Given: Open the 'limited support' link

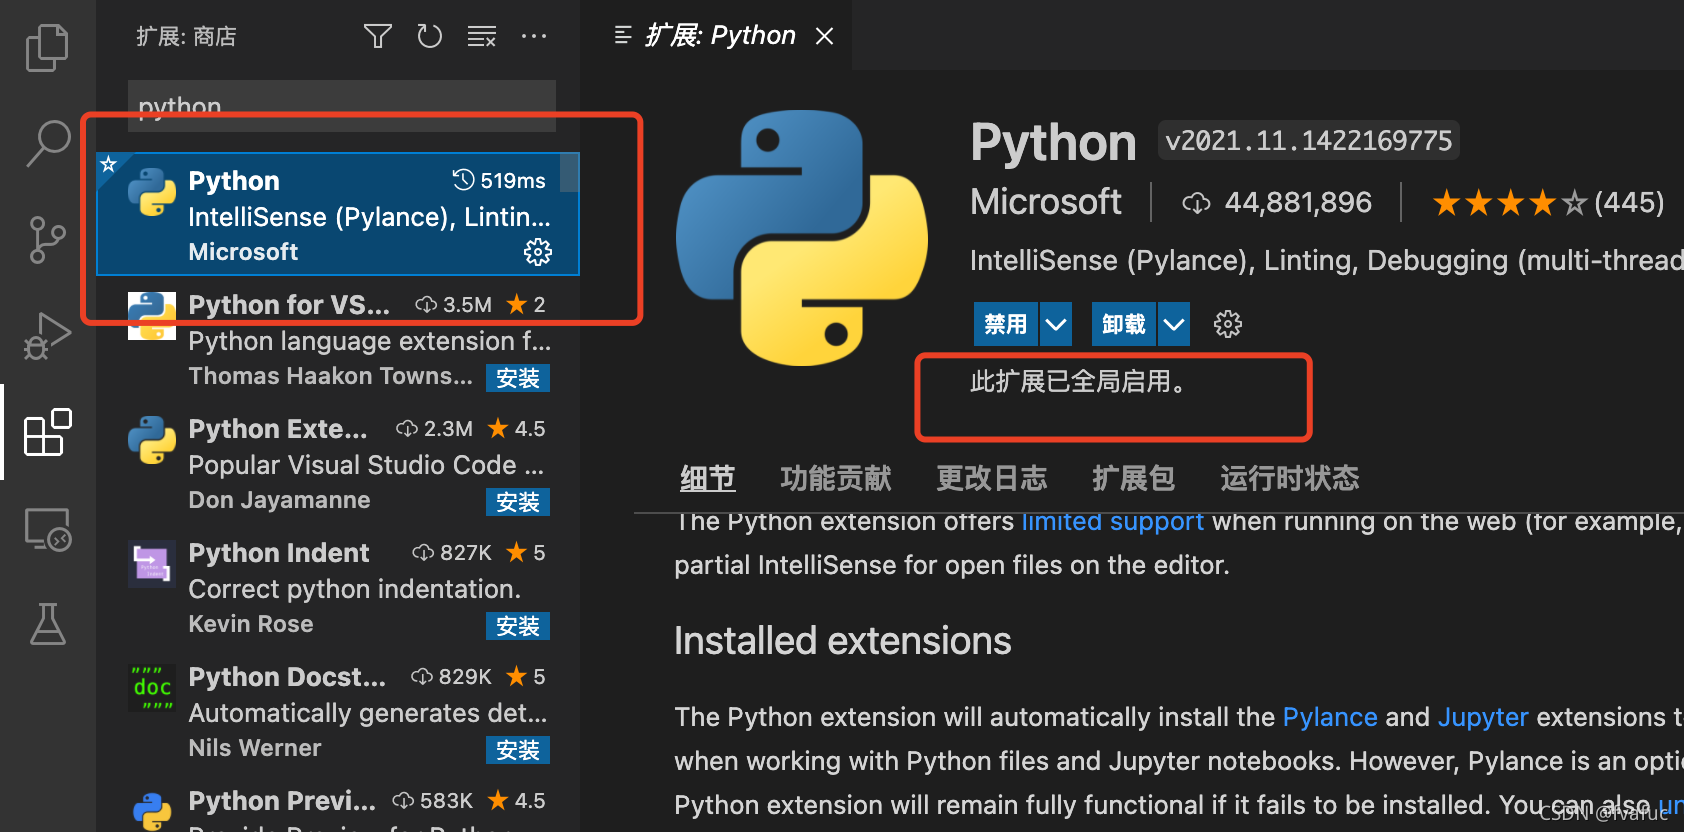Looking at the screenshot, I should (1112, 522).
